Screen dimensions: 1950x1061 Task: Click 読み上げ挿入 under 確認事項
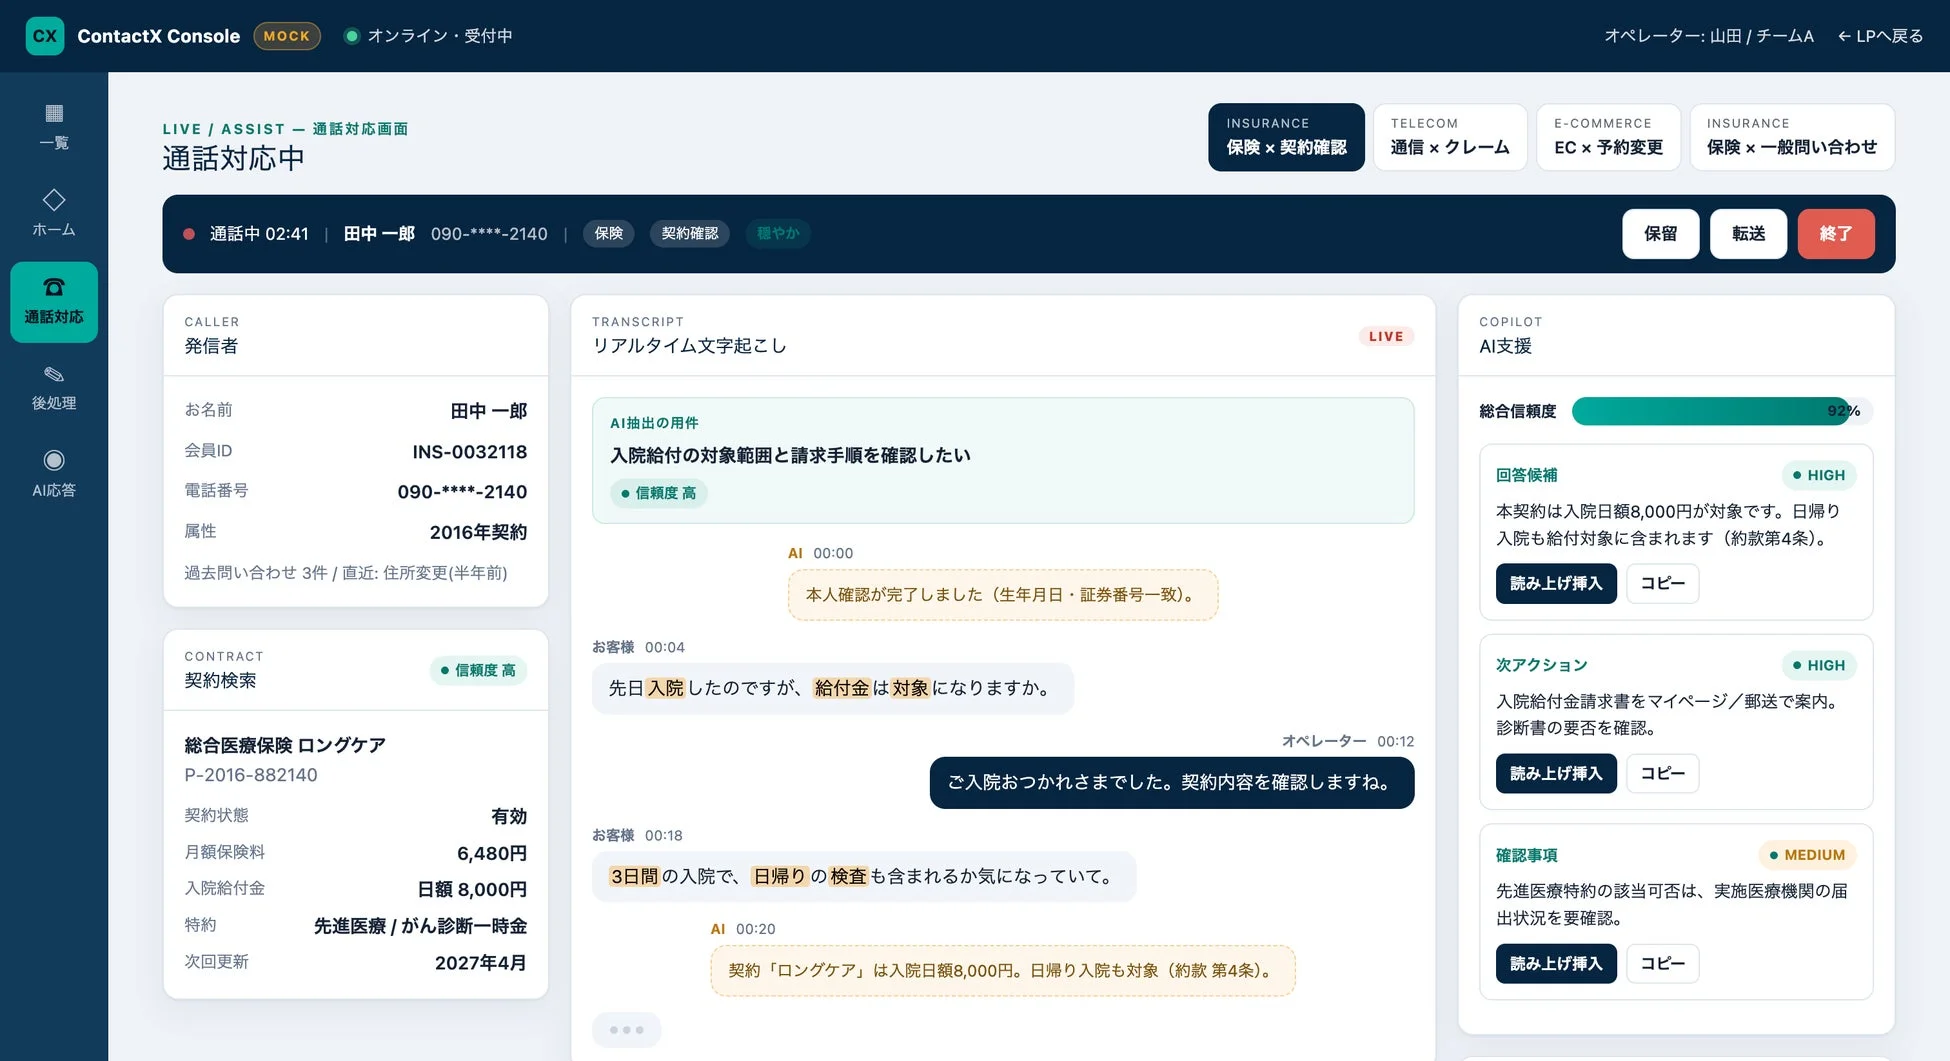(x=1556, y=963)
